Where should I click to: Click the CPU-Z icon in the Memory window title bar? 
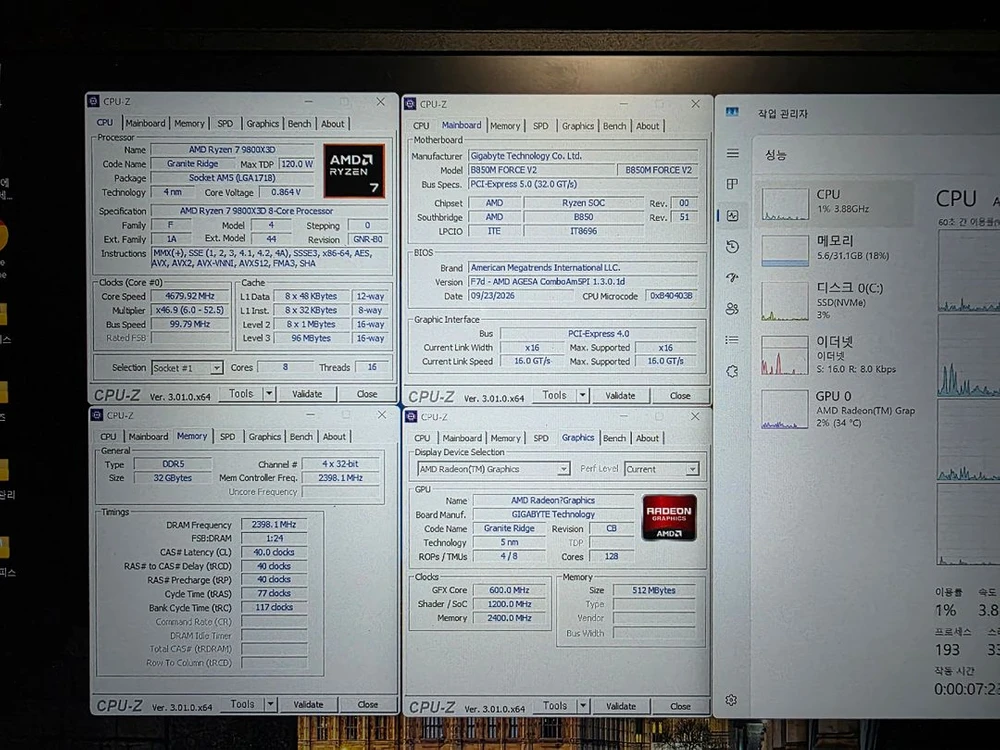(97, 415)
